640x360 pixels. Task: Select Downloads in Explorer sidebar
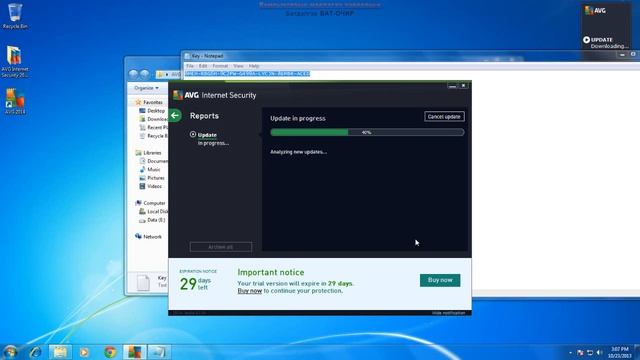153,119
